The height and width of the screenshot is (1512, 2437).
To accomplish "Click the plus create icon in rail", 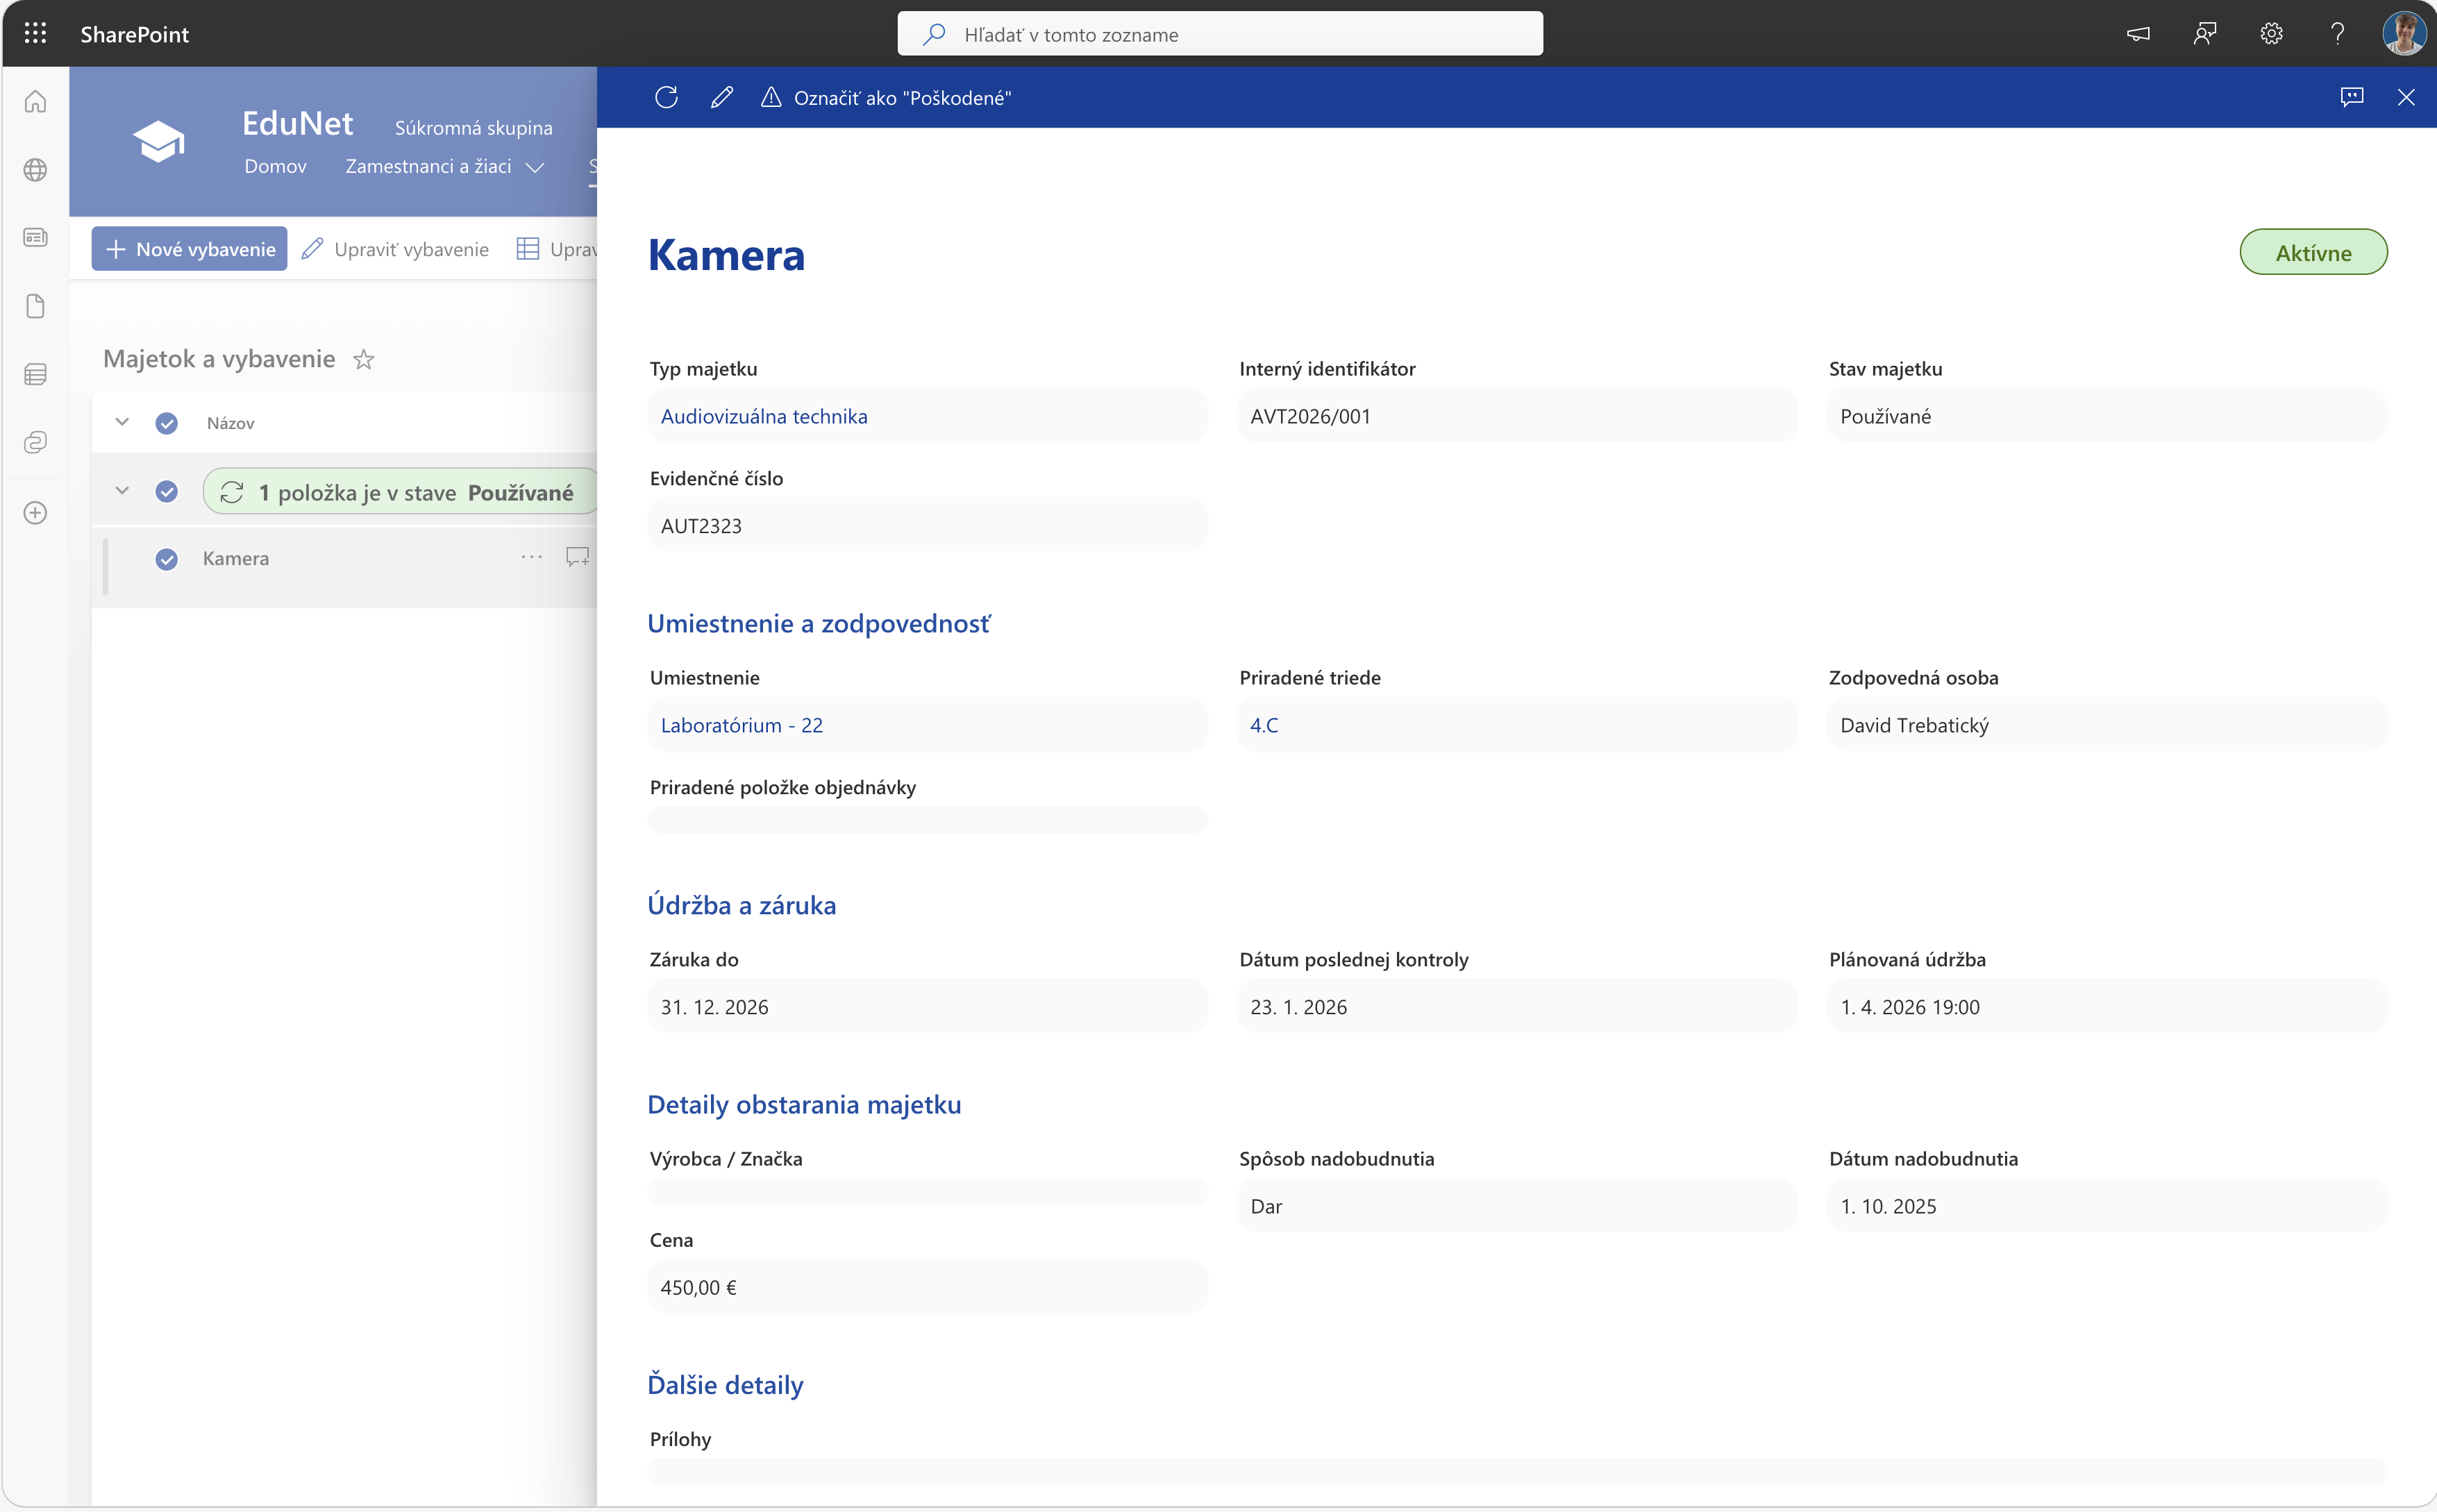I will pyautogui.click(x=35, y=513).
